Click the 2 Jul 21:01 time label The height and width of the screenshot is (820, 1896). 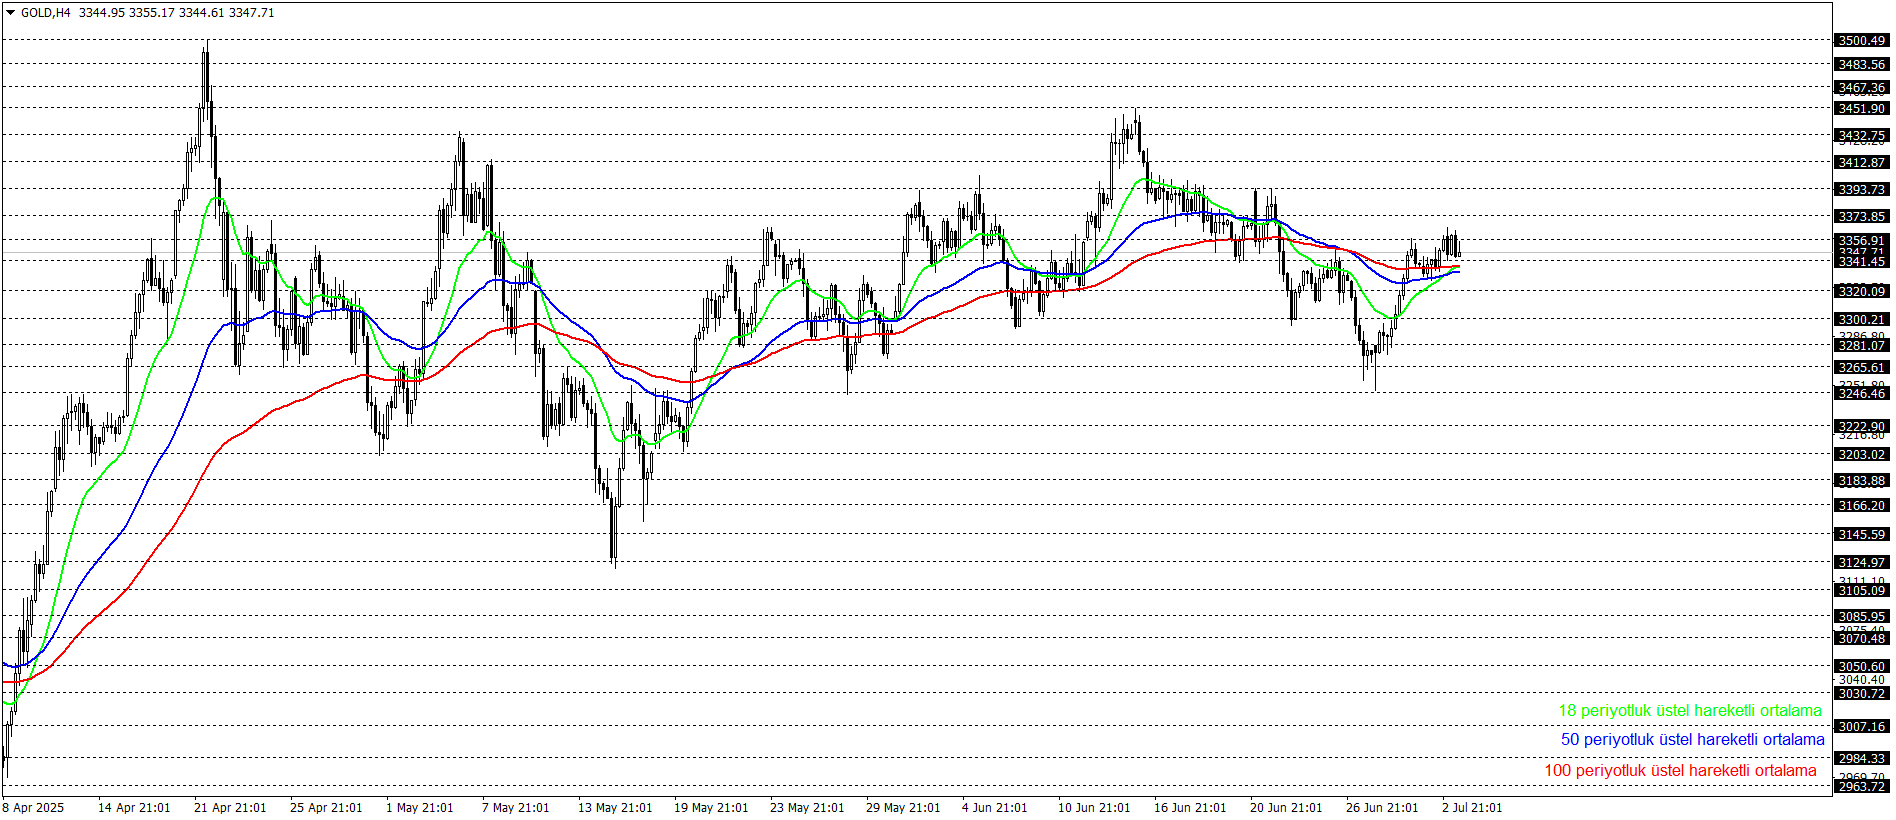pyautogui.click(x=1472, y=808)
